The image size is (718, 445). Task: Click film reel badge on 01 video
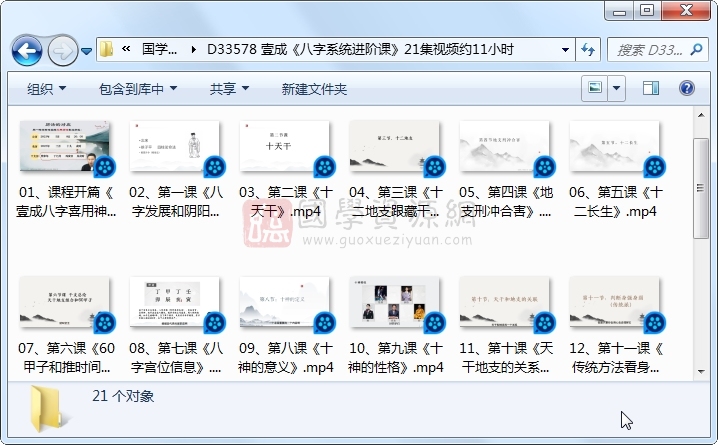click(x=105, y=167)
